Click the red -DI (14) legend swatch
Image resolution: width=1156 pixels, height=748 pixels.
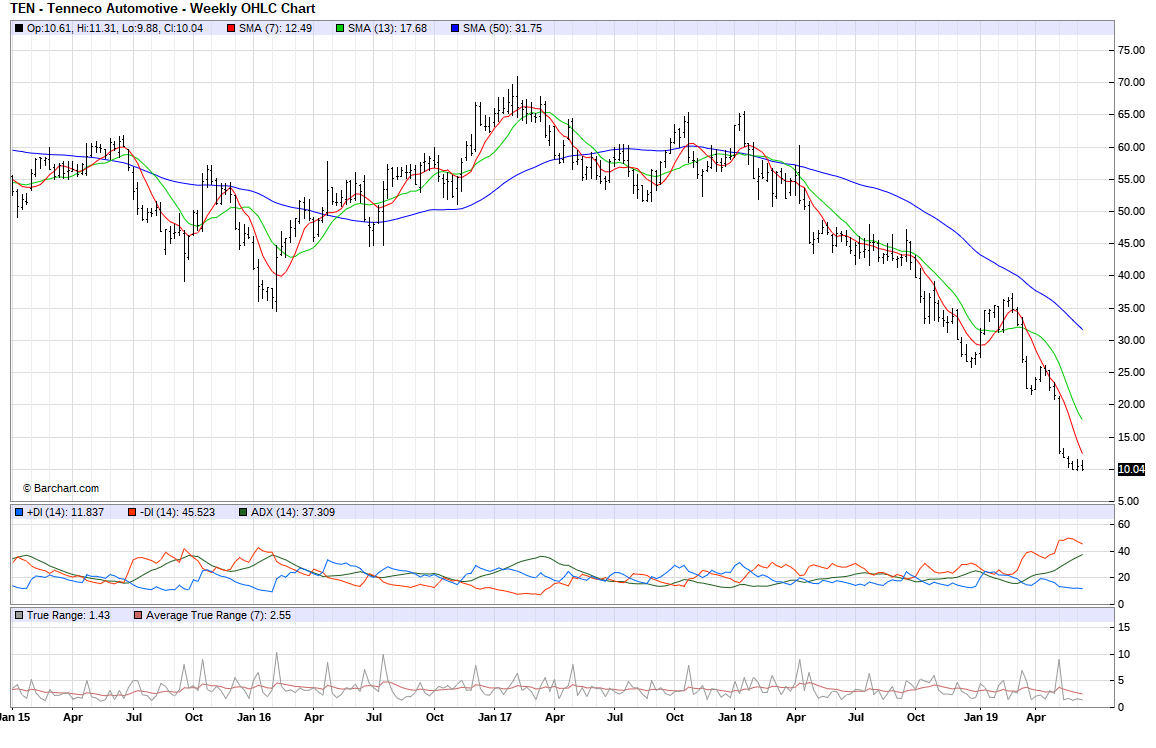132,512
